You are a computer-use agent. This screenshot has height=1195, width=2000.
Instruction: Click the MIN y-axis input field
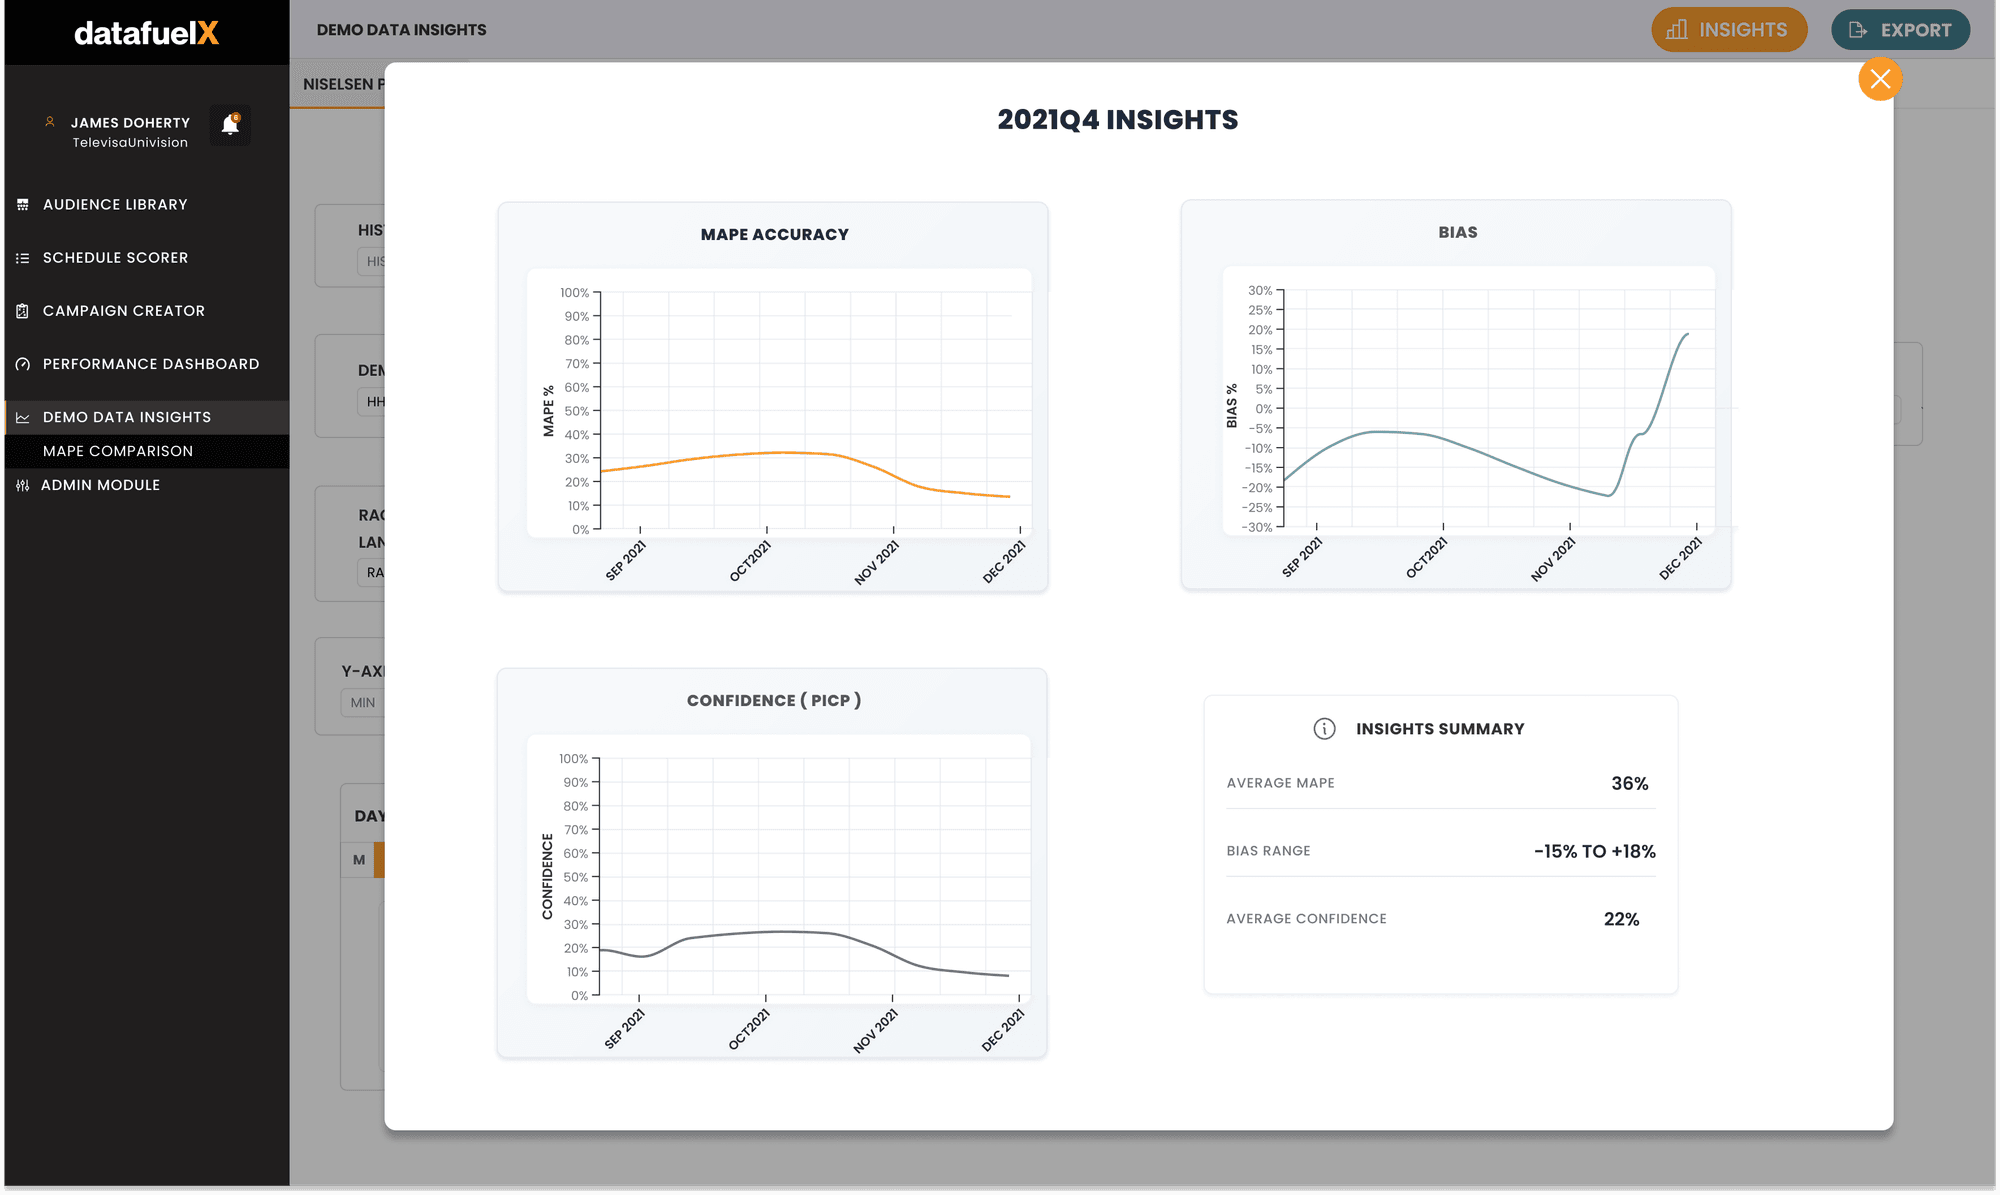point(362,703)
